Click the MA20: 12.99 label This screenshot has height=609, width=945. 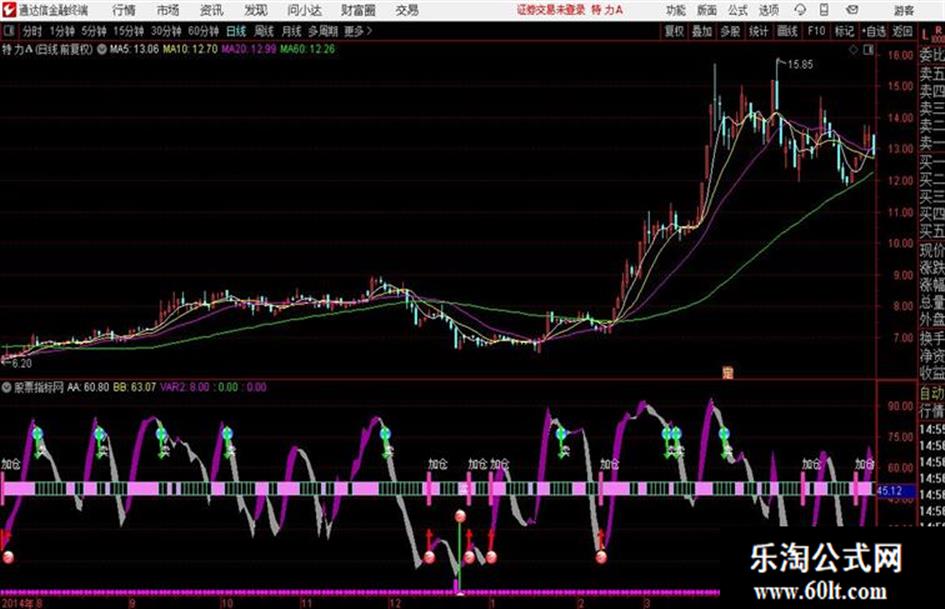click(248, 49)
